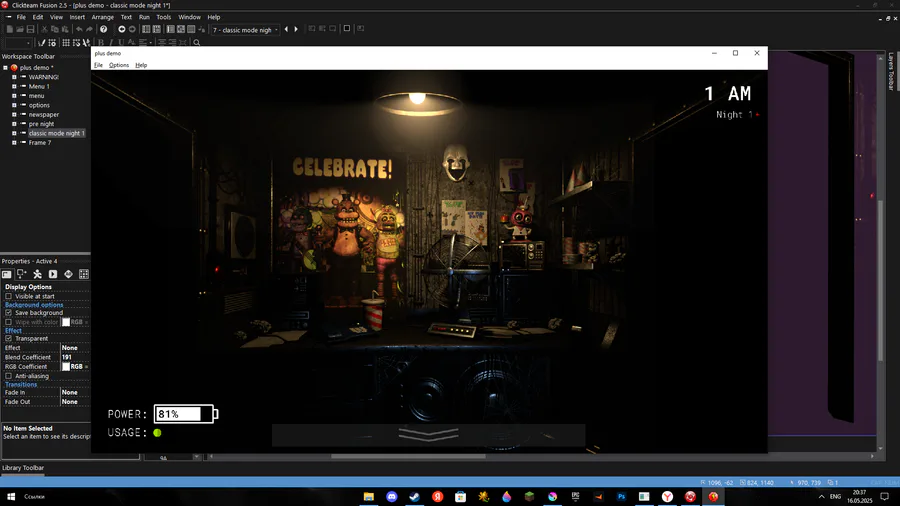Click the Fade In None value
The image size is (900, 506).
[75, 392]
